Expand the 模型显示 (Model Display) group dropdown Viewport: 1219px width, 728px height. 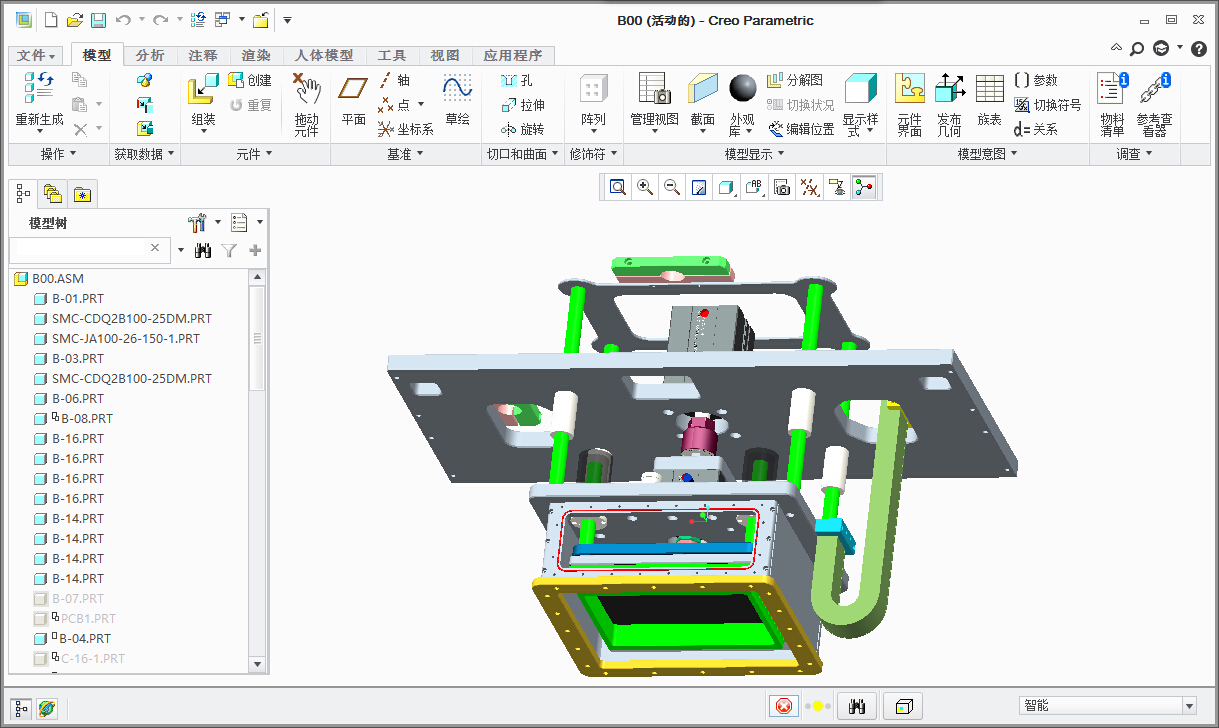(754, 154)
